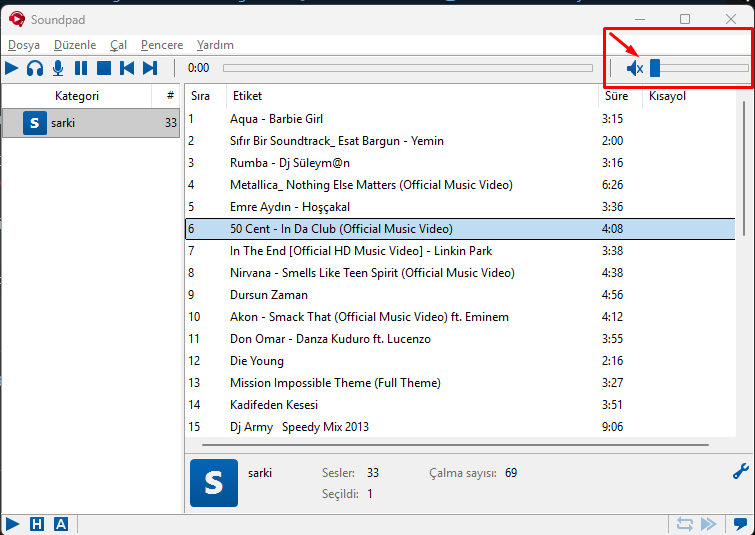The image size is (755, 535).
Task: Click the 6:26 duration cell
Action: click(612, 185)
